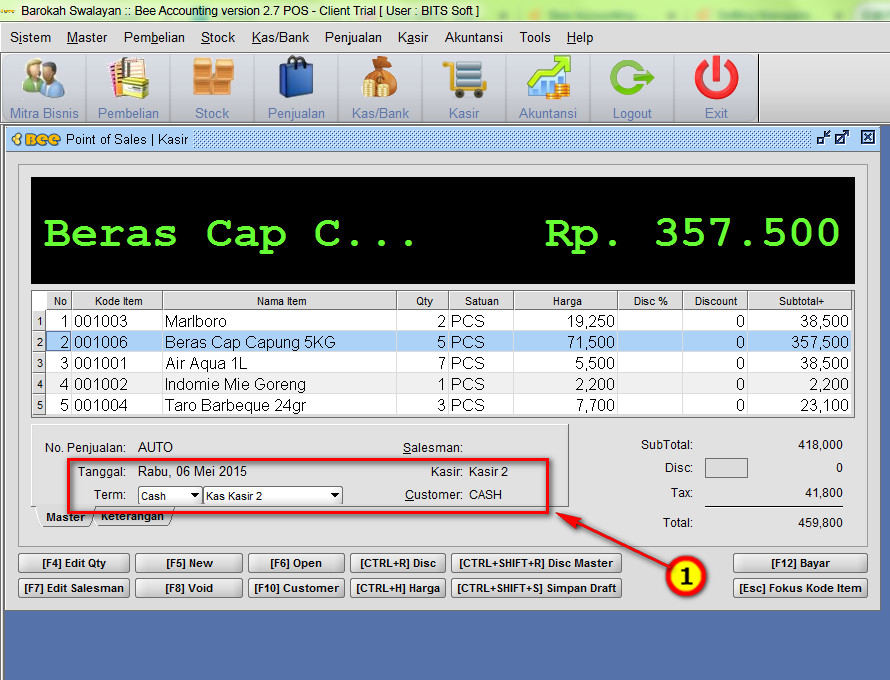Open the Stock toolbar icon
The height and width of the screenshot is (680, 890).
click(x=212, y=88)
